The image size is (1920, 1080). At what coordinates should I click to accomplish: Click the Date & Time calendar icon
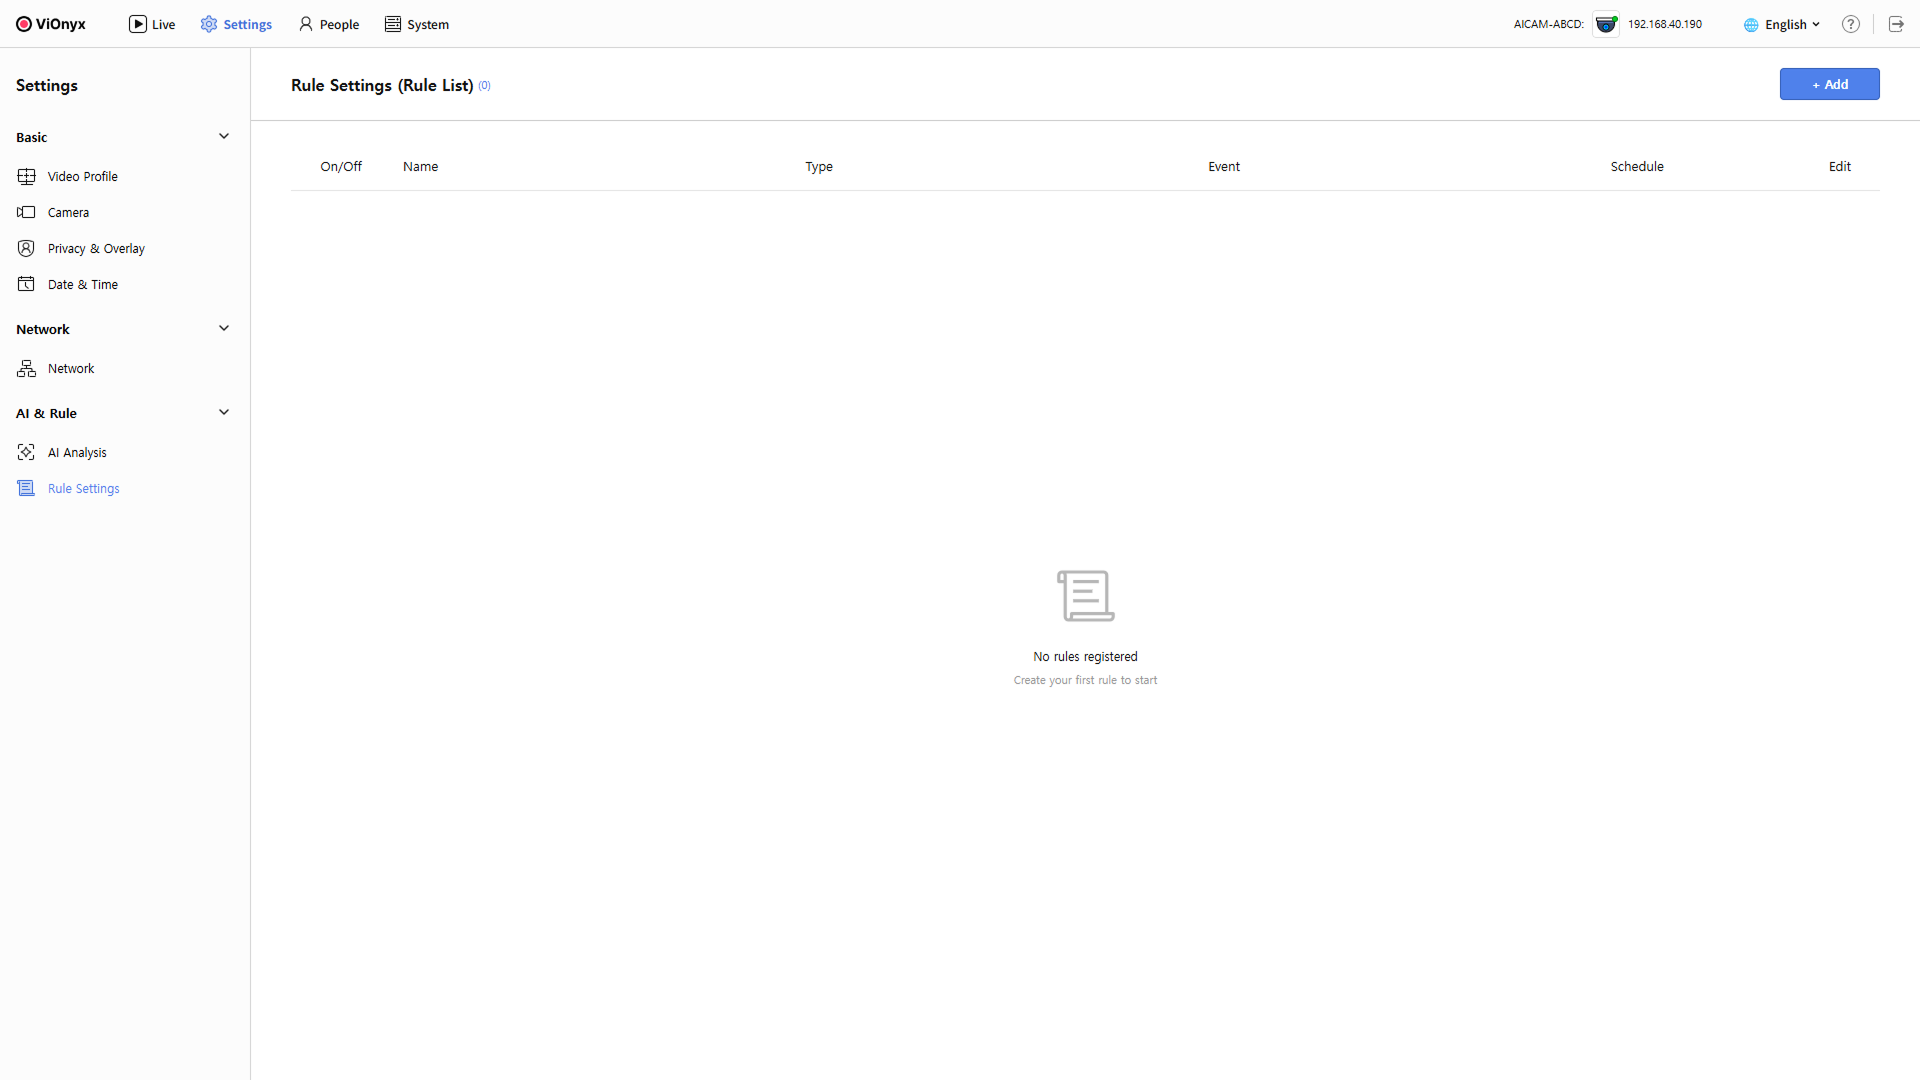click(x=26, y=284)
